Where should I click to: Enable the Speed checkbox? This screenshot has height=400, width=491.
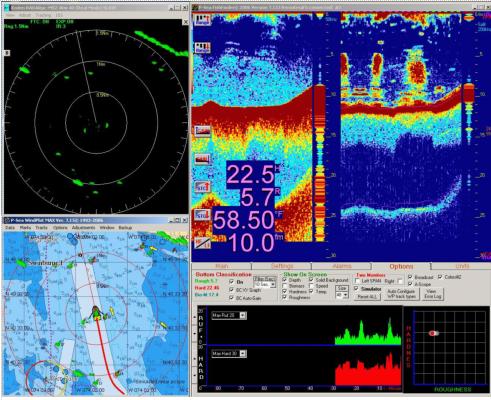pyautogui.click(x=311, y=286)
